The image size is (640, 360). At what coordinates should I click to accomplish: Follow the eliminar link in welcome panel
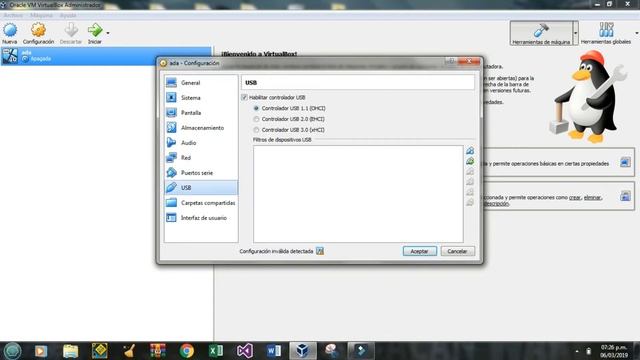(592, 197)
